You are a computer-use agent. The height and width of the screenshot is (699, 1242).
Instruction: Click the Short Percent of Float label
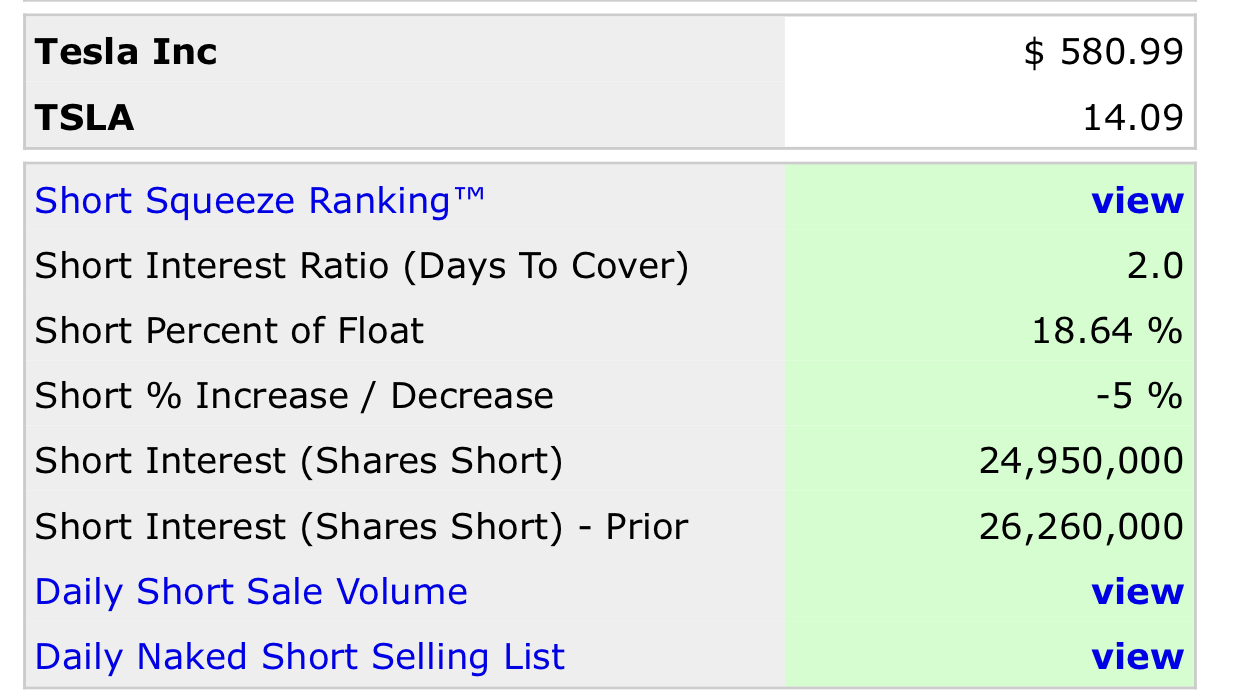[229, 331]
